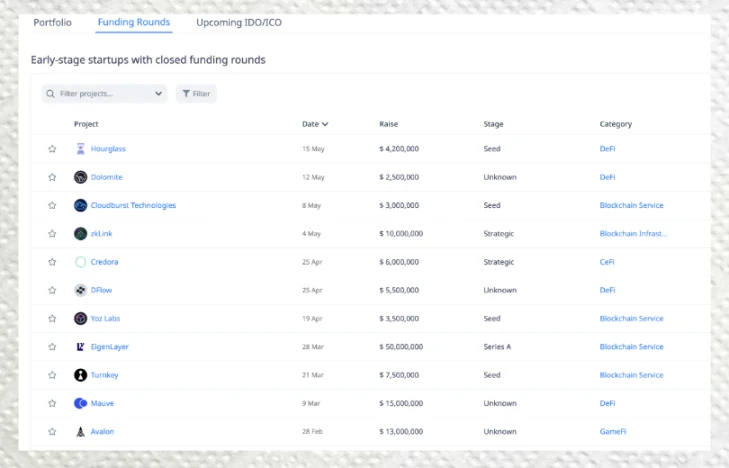Image resolution: width=729 pixels, height=468 pixels.
Task: Click the Avalon logo icon
Action: tap(80, 432)
